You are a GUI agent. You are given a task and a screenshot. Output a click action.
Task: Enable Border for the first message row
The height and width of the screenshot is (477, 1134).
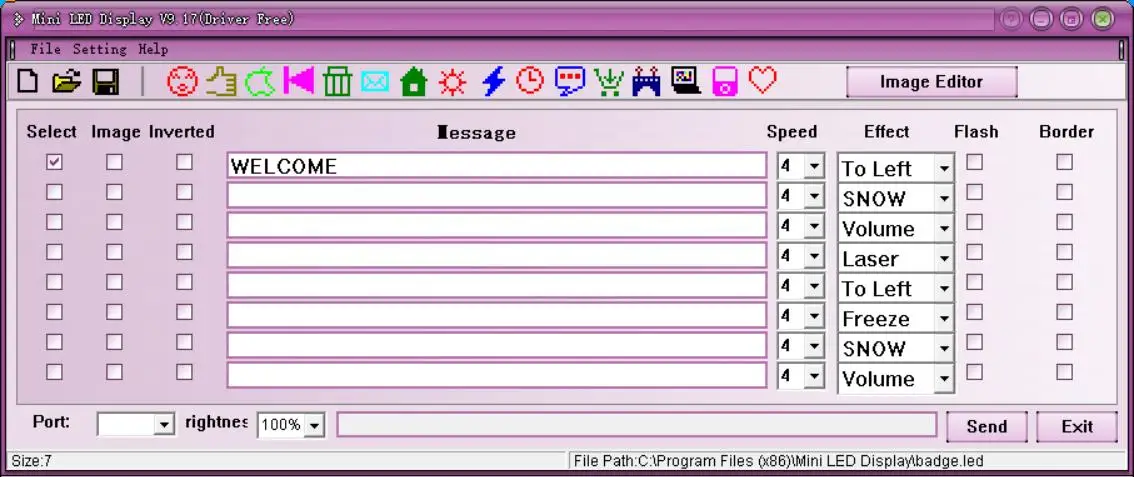pos(1064,162)
